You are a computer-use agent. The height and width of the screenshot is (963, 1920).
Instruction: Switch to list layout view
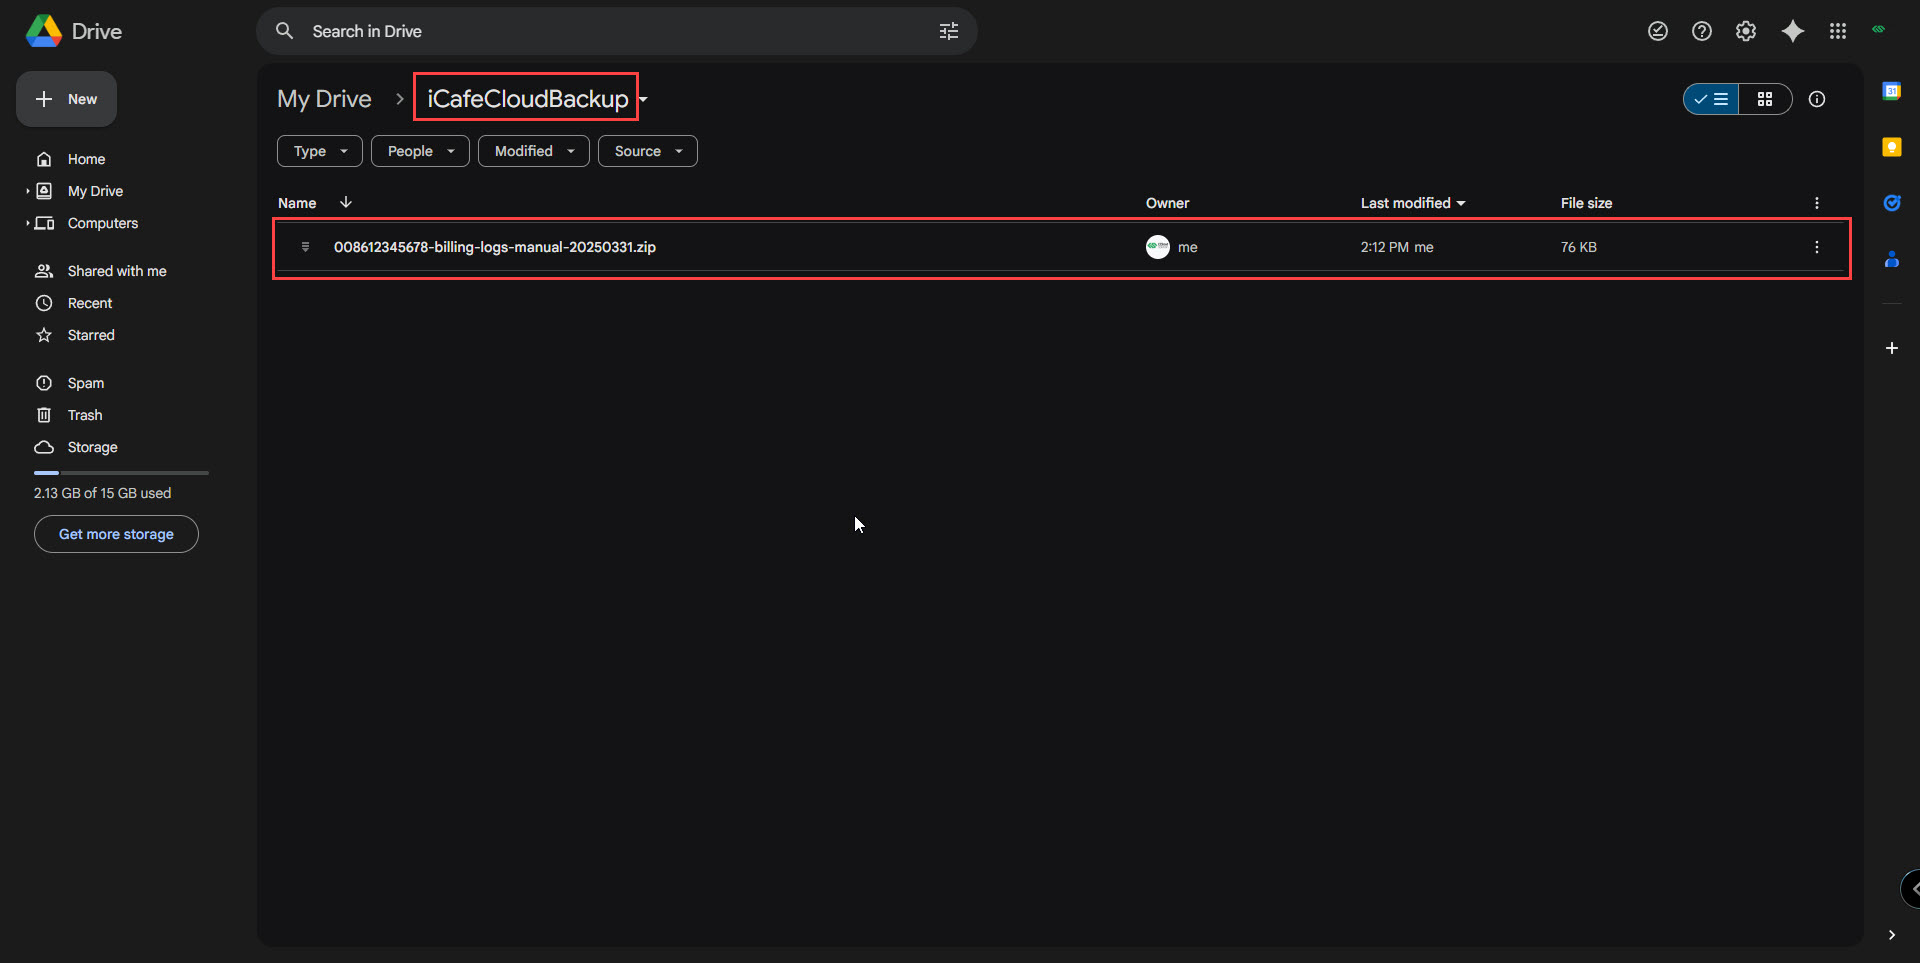pyautogui.click(x=1712, y=99)
